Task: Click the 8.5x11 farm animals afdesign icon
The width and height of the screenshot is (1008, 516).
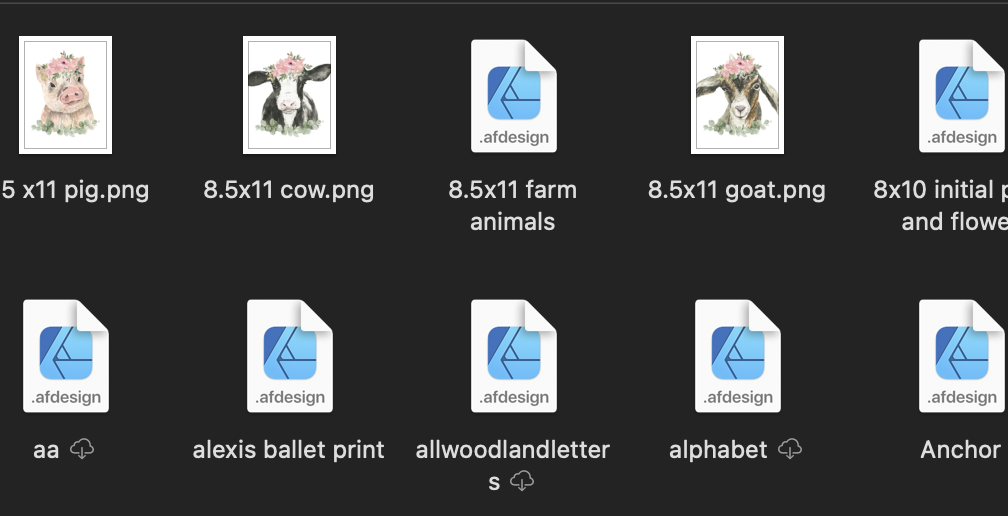Action: pyautogui.click(x=514, y=96)
